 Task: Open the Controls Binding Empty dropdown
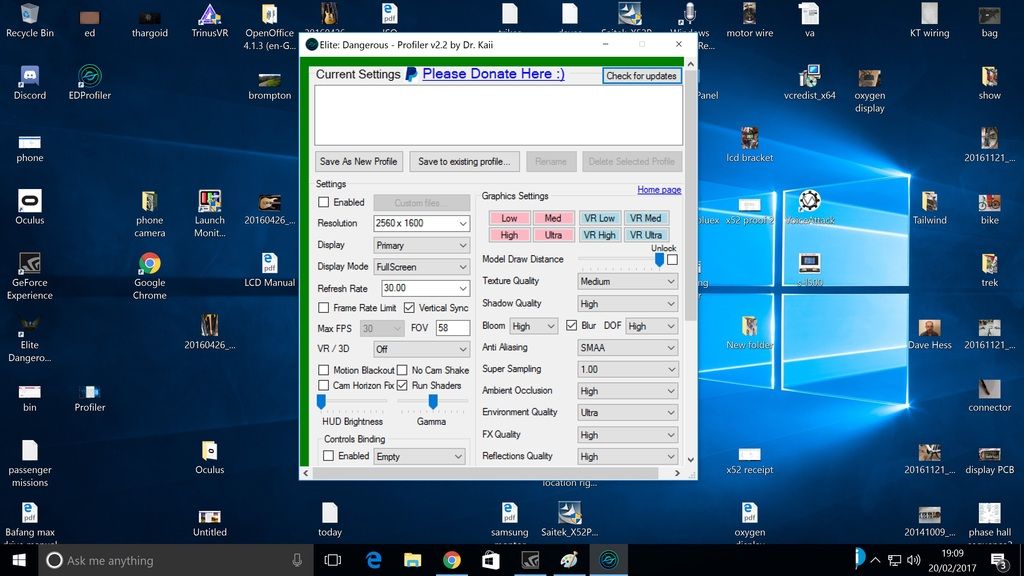(x=419, y=456)
